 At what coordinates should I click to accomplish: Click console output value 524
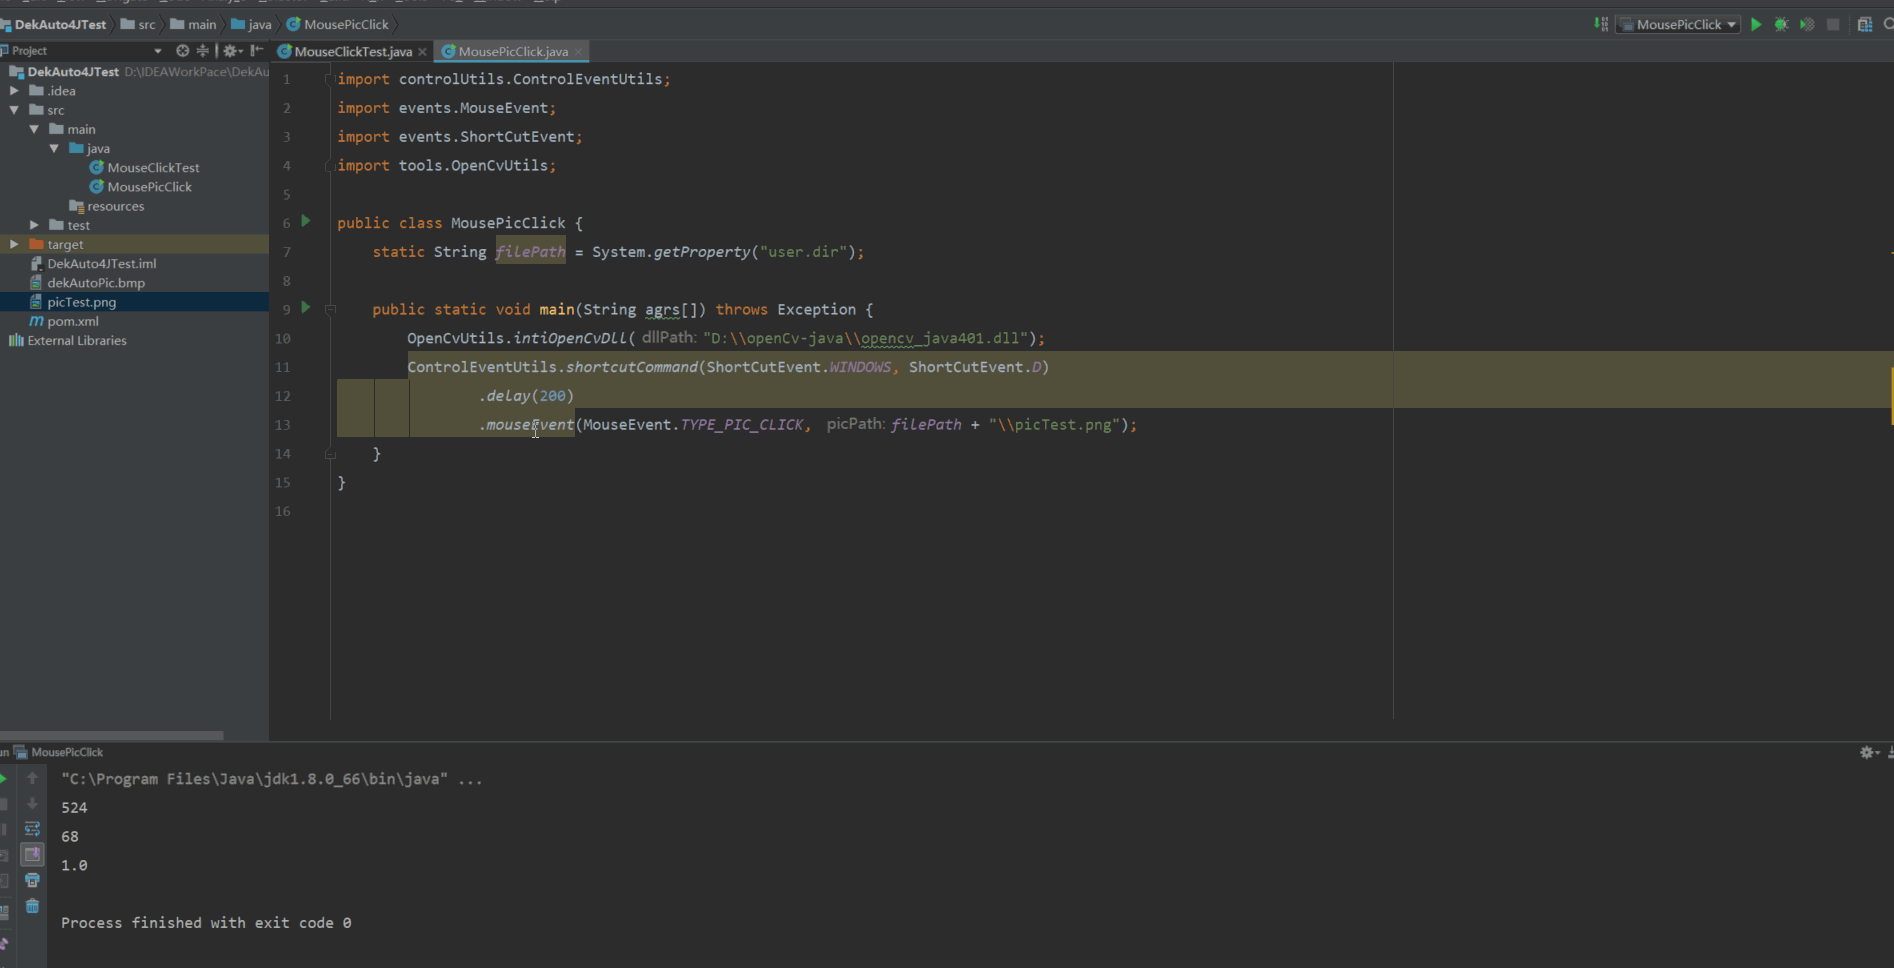coord(74,808)
